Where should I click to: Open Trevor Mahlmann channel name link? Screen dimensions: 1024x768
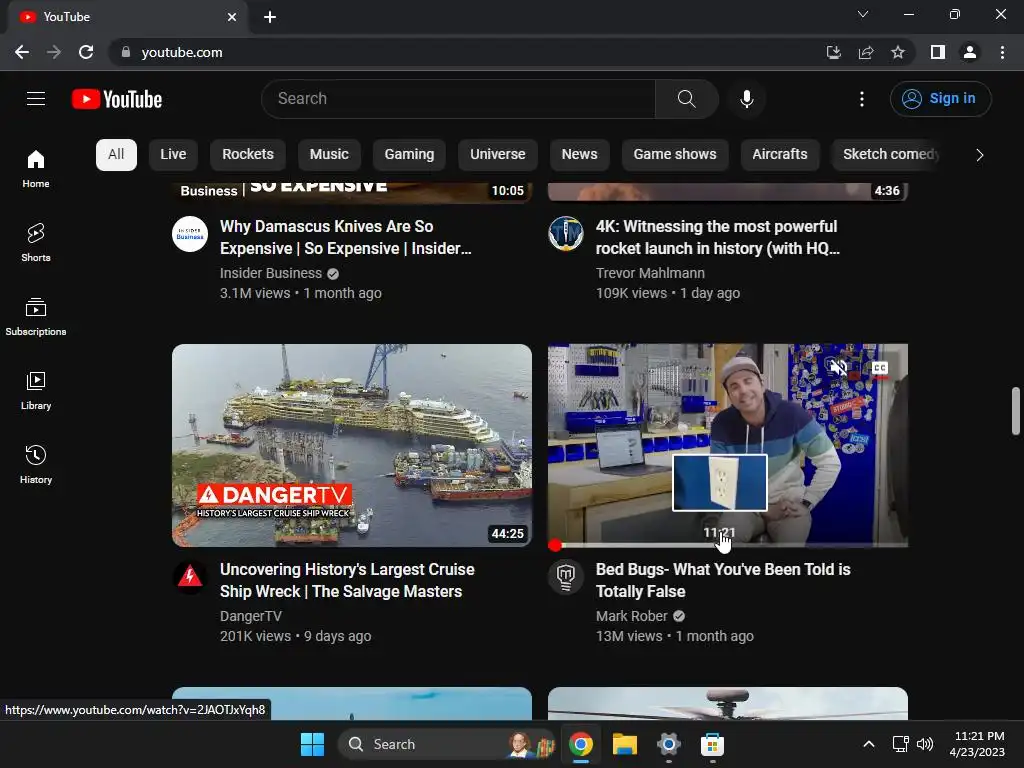(650, 273)
